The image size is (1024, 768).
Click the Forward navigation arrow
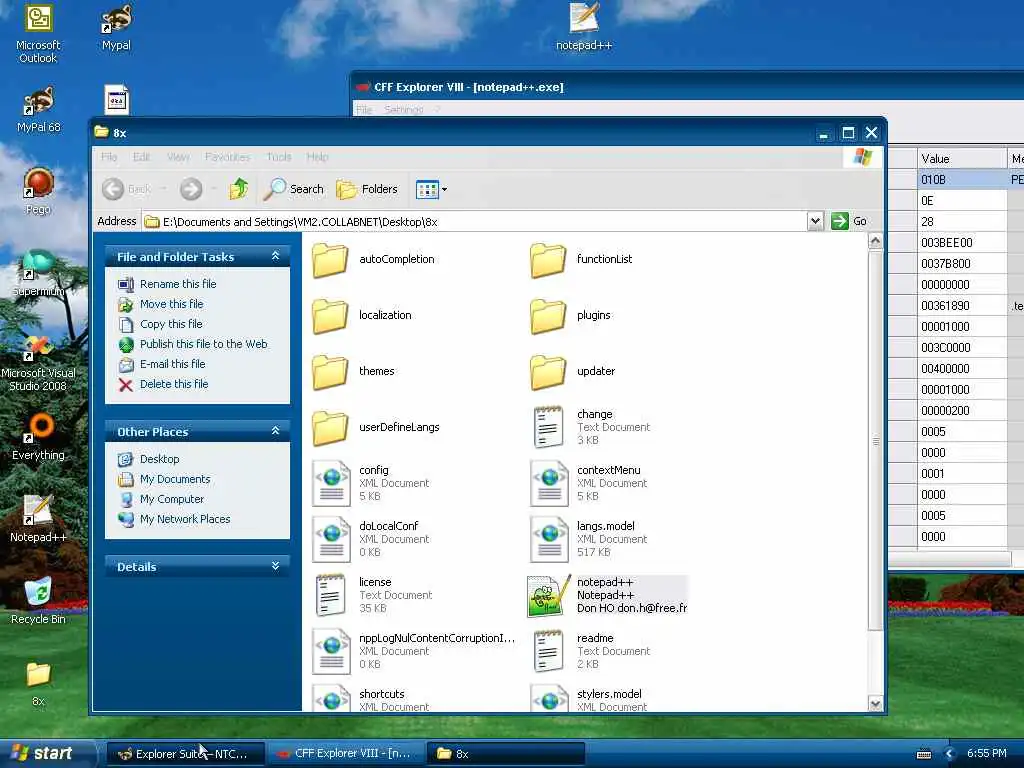(191, 189)
